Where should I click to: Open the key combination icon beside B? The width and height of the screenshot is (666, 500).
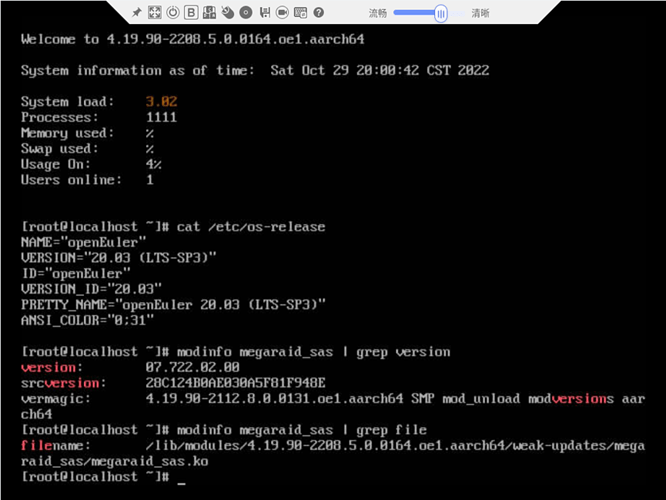(x=209, y=13)
